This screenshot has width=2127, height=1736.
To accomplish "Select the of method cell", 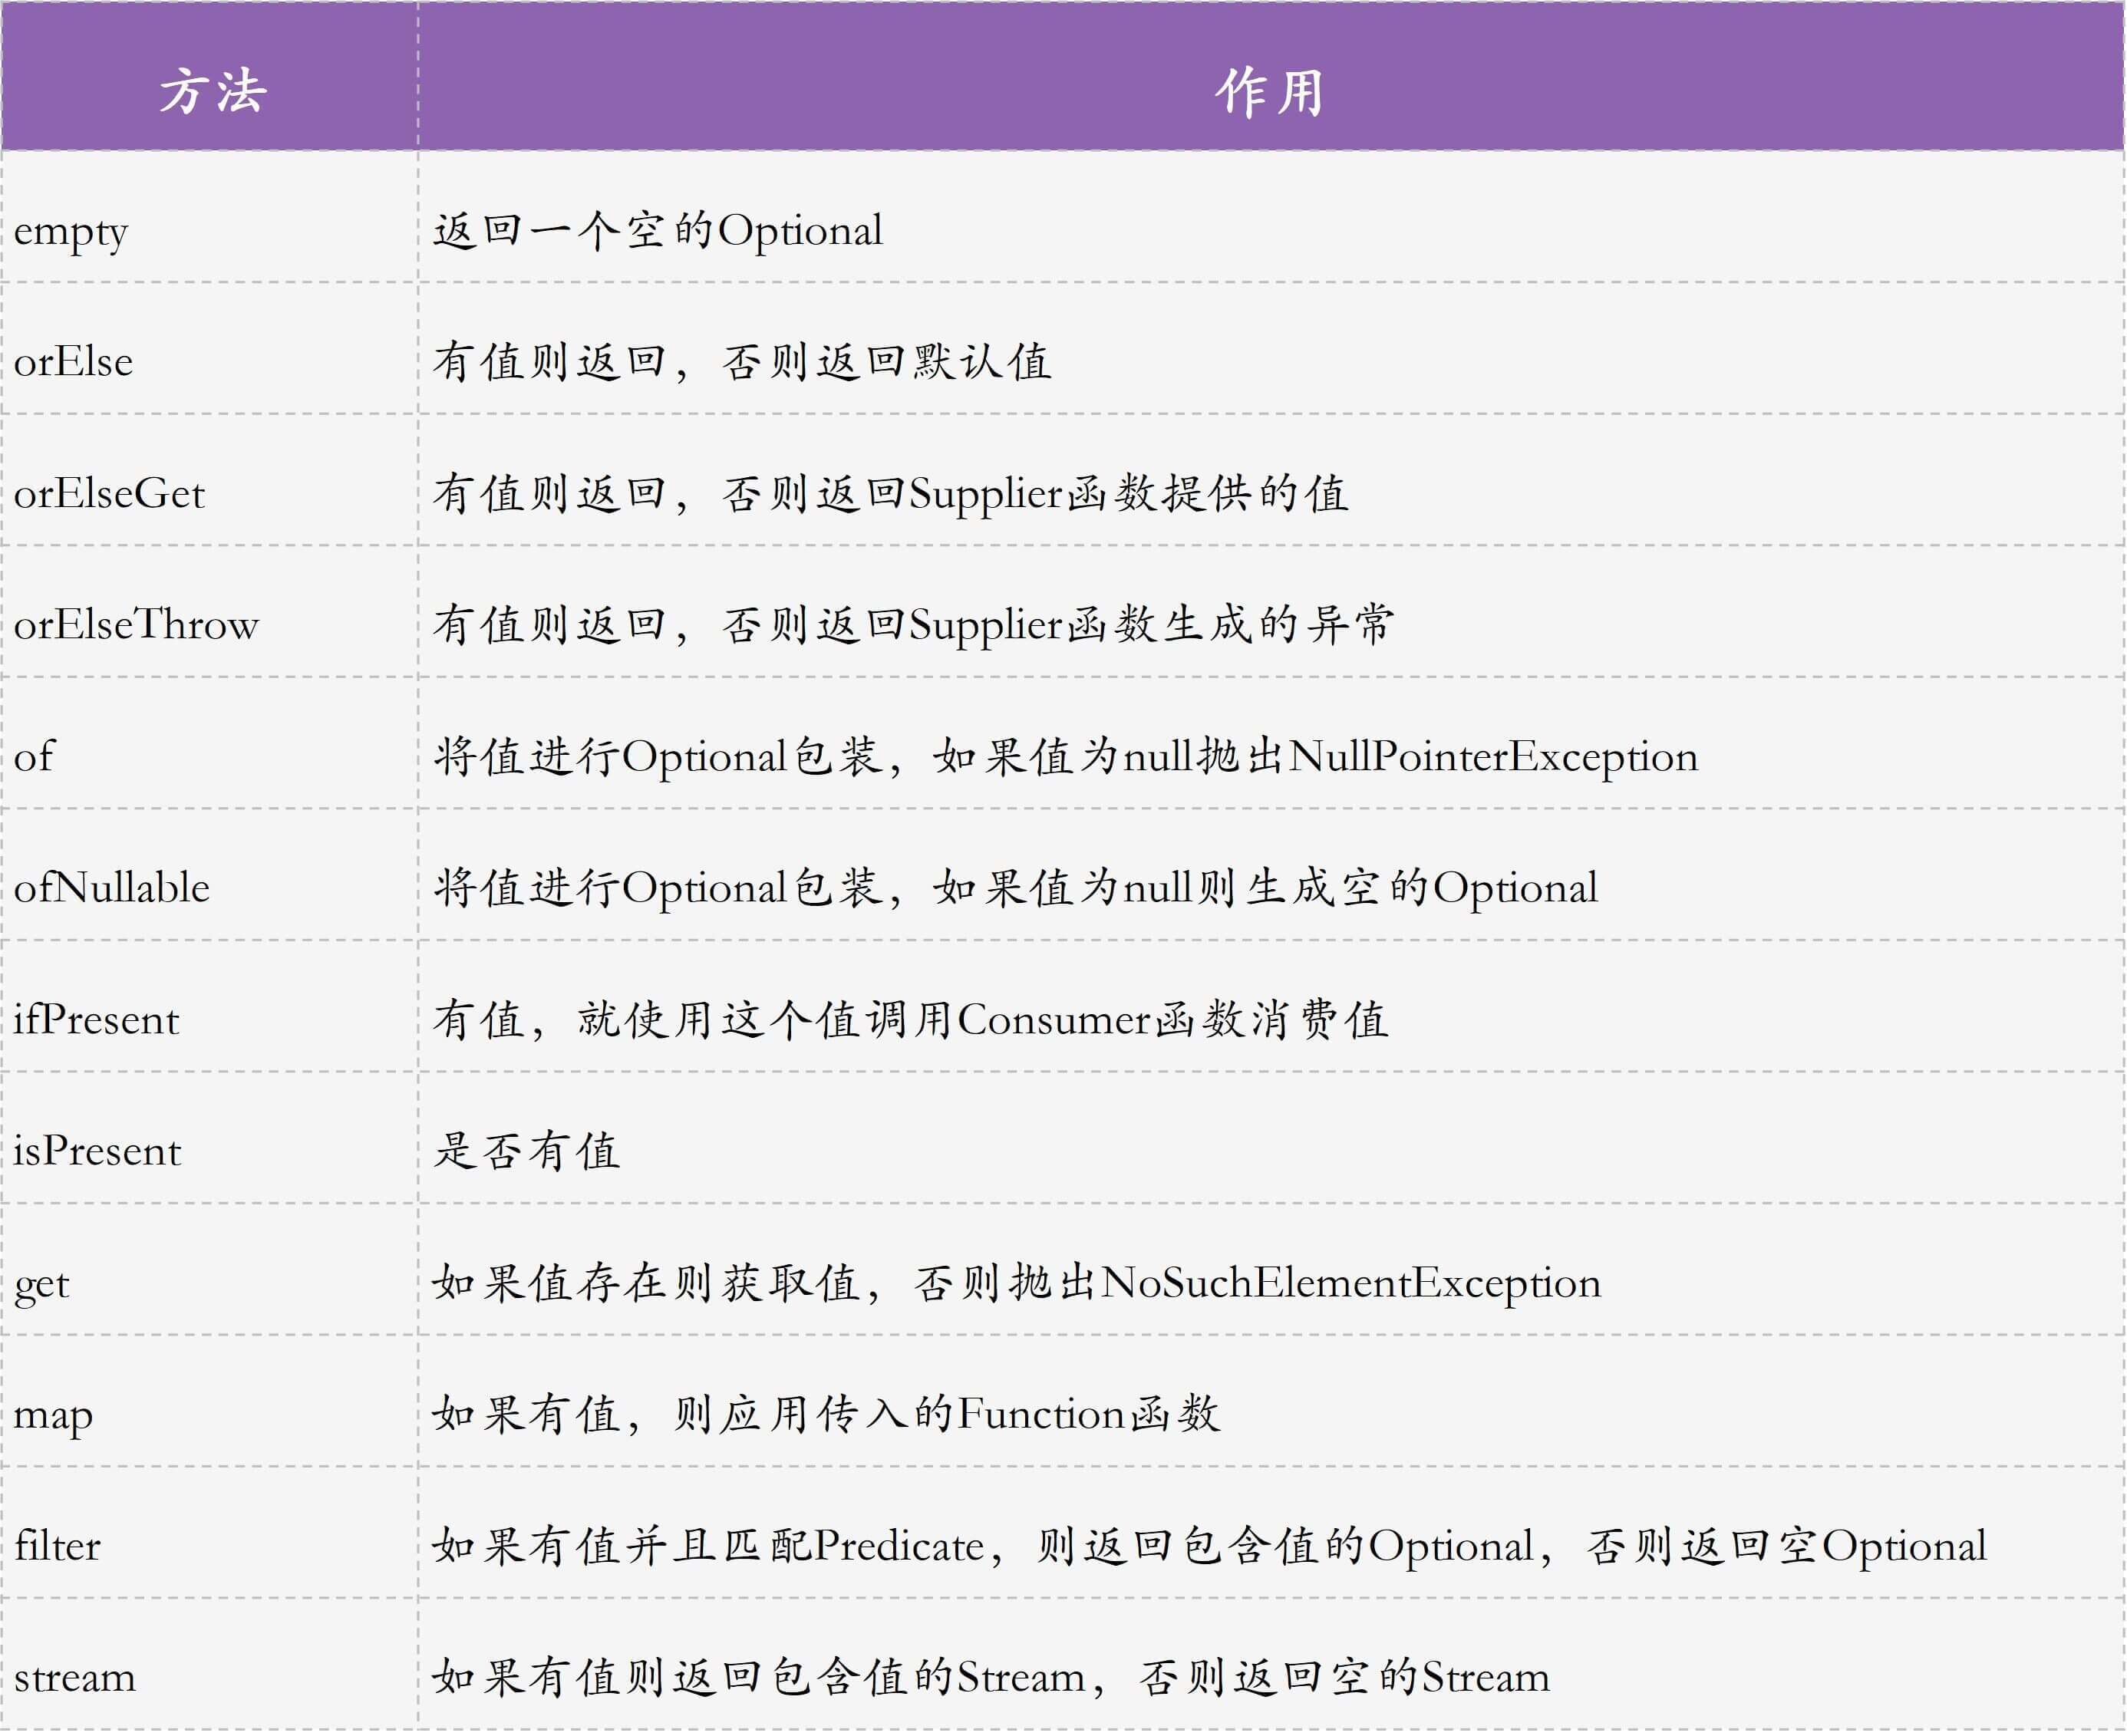I will click(34, 757).
